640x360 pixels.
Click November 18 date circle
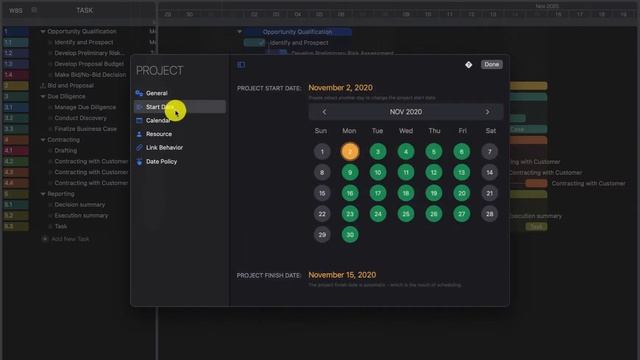coord(406,193)
